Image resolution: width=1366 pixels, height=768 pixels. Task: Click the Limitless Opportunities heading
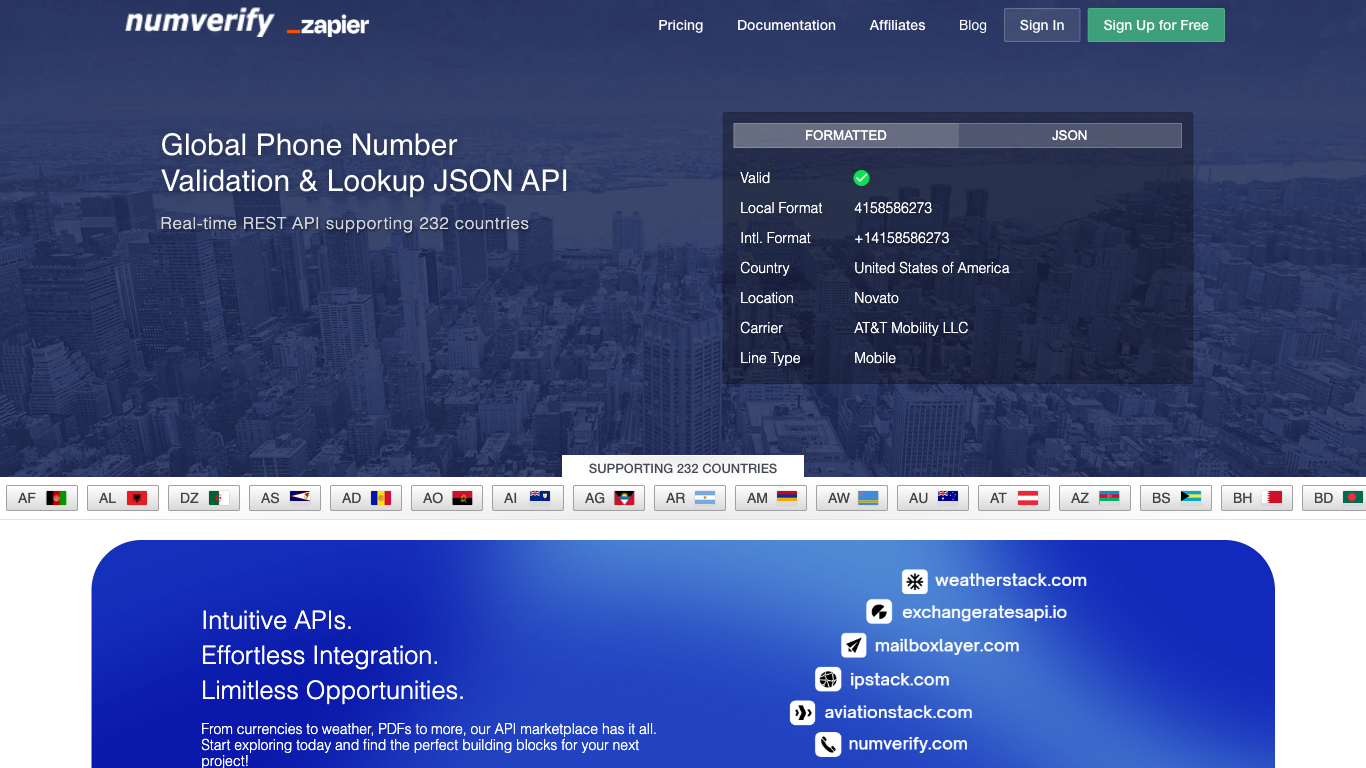(x=333, y=691)
